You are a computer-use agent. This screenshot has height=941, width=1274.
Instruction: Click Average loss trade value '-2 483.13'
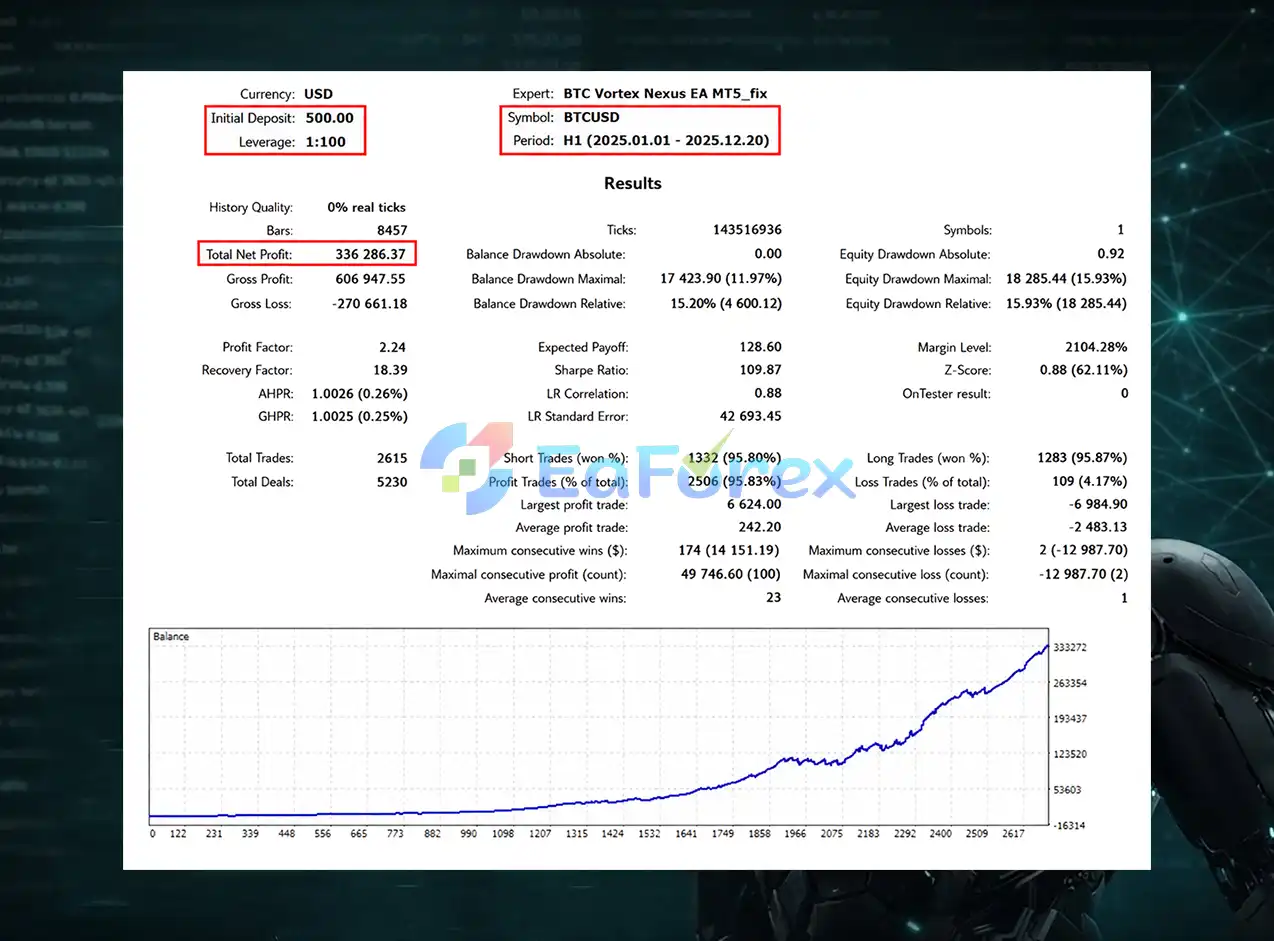coord(1097,527)
